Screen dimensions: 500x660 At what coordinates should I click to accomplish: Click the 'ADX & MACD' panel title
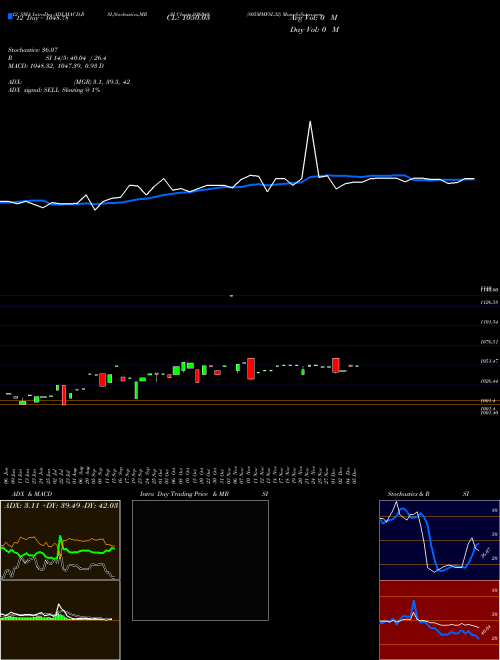32,494
